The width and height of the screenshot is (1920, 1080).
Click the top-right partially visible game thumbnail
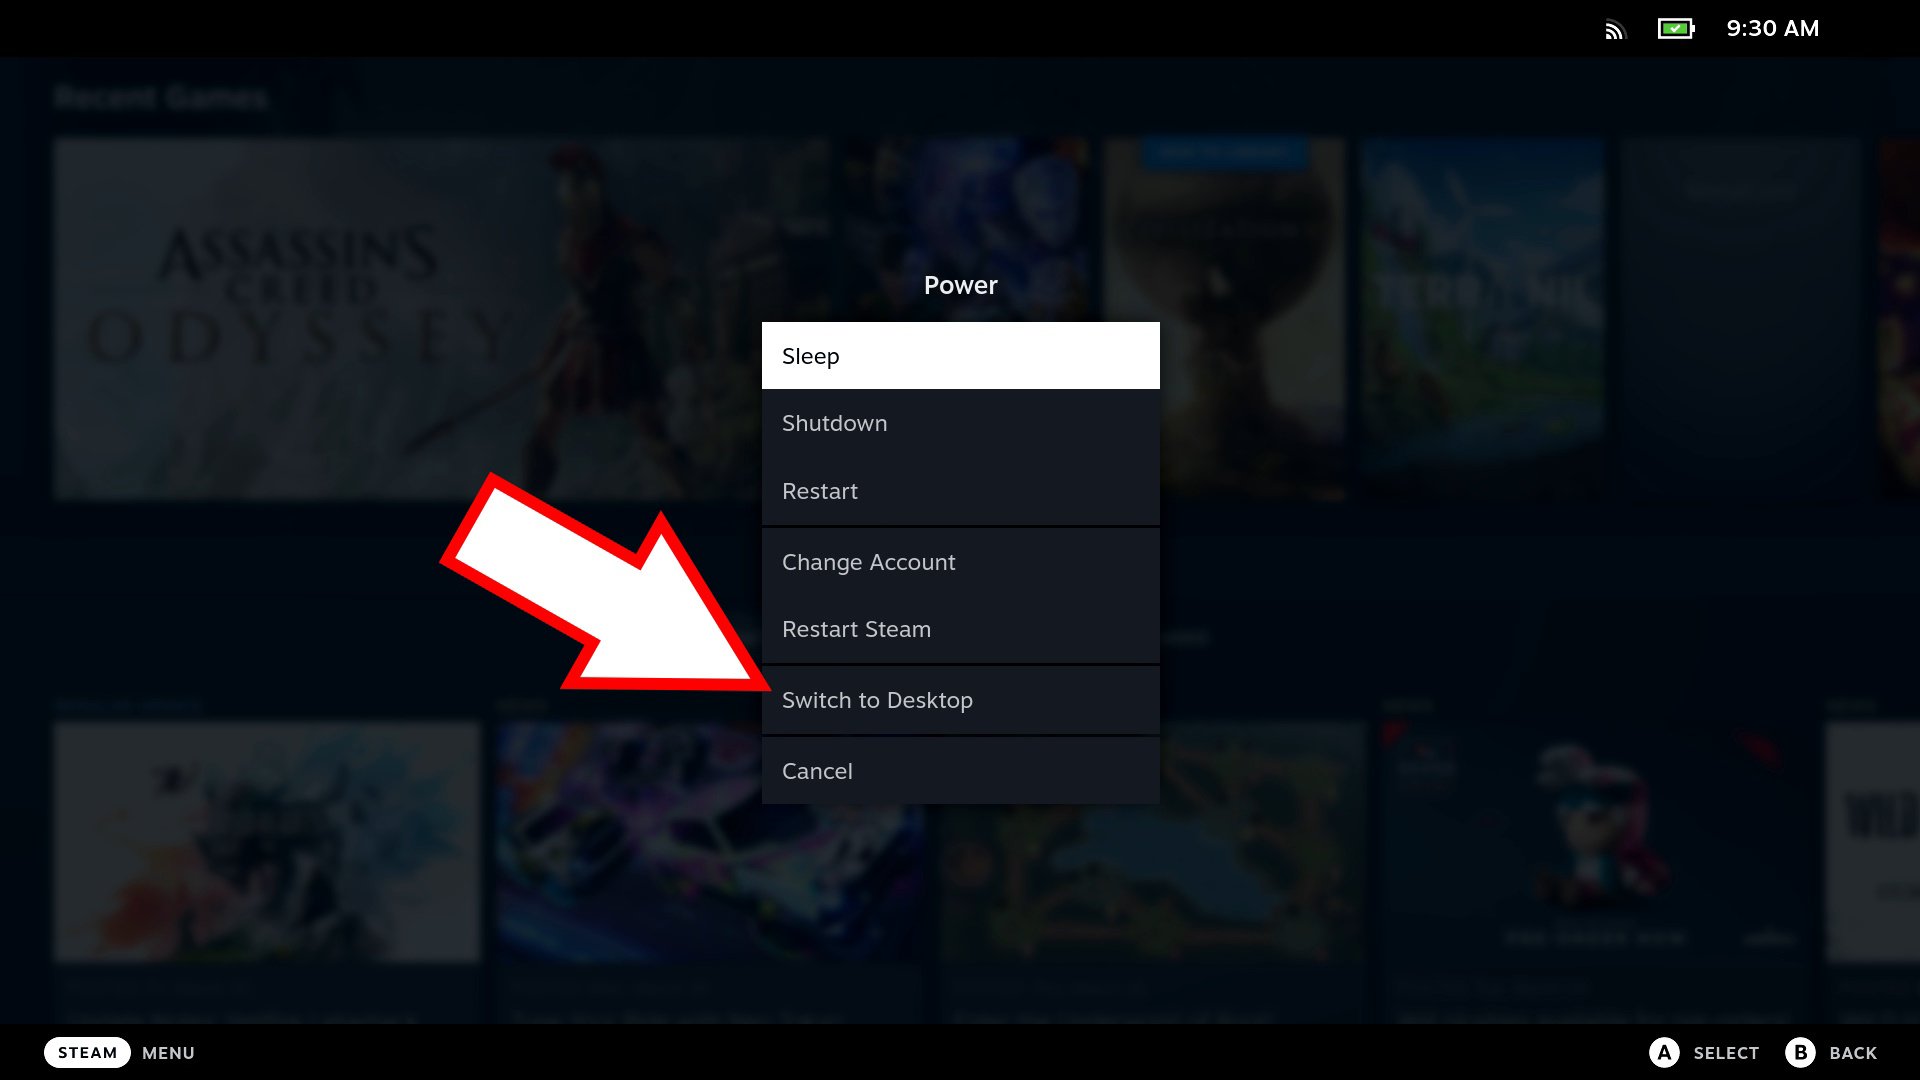[1902, 320]
